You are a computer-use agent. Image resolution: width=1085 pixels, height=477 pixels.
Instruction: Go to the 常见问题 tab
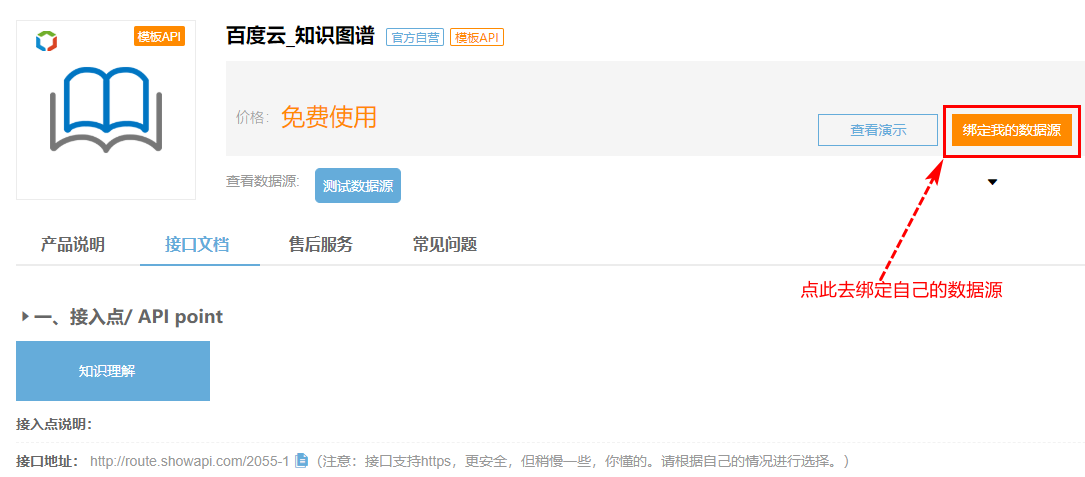click(445, 245)
